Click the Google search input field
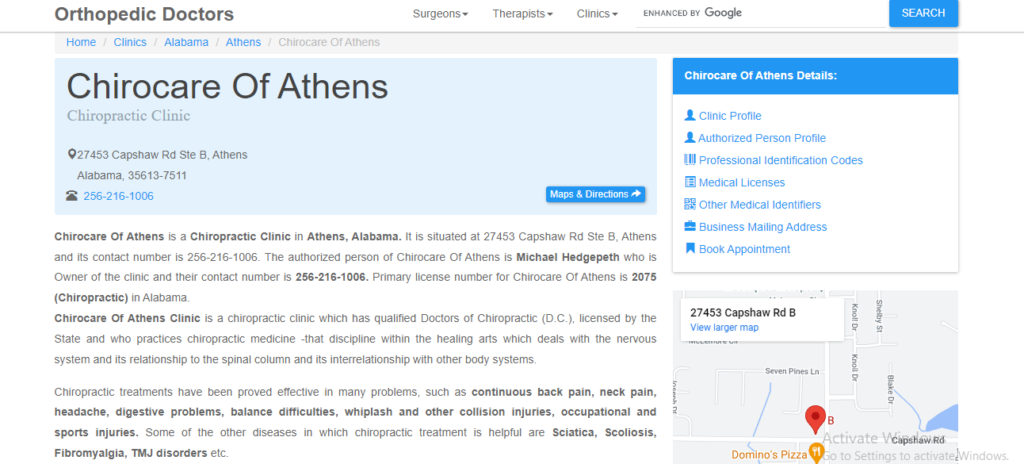This screenshot has height=464, width=1024. (x=810, y=13)
